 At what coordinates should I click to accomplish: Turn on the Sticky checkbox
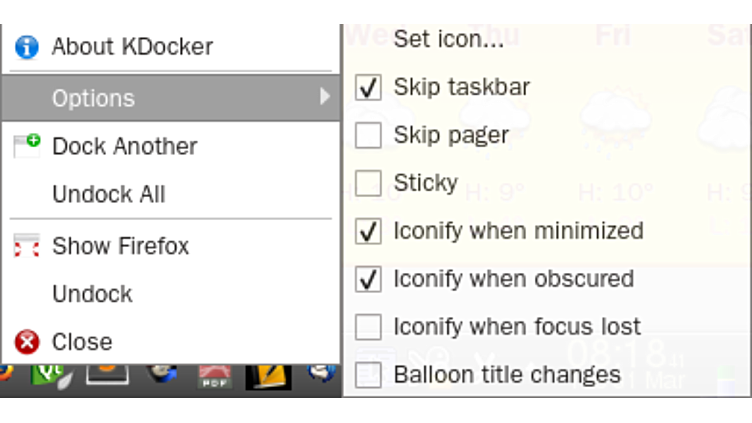click(369, 183)
